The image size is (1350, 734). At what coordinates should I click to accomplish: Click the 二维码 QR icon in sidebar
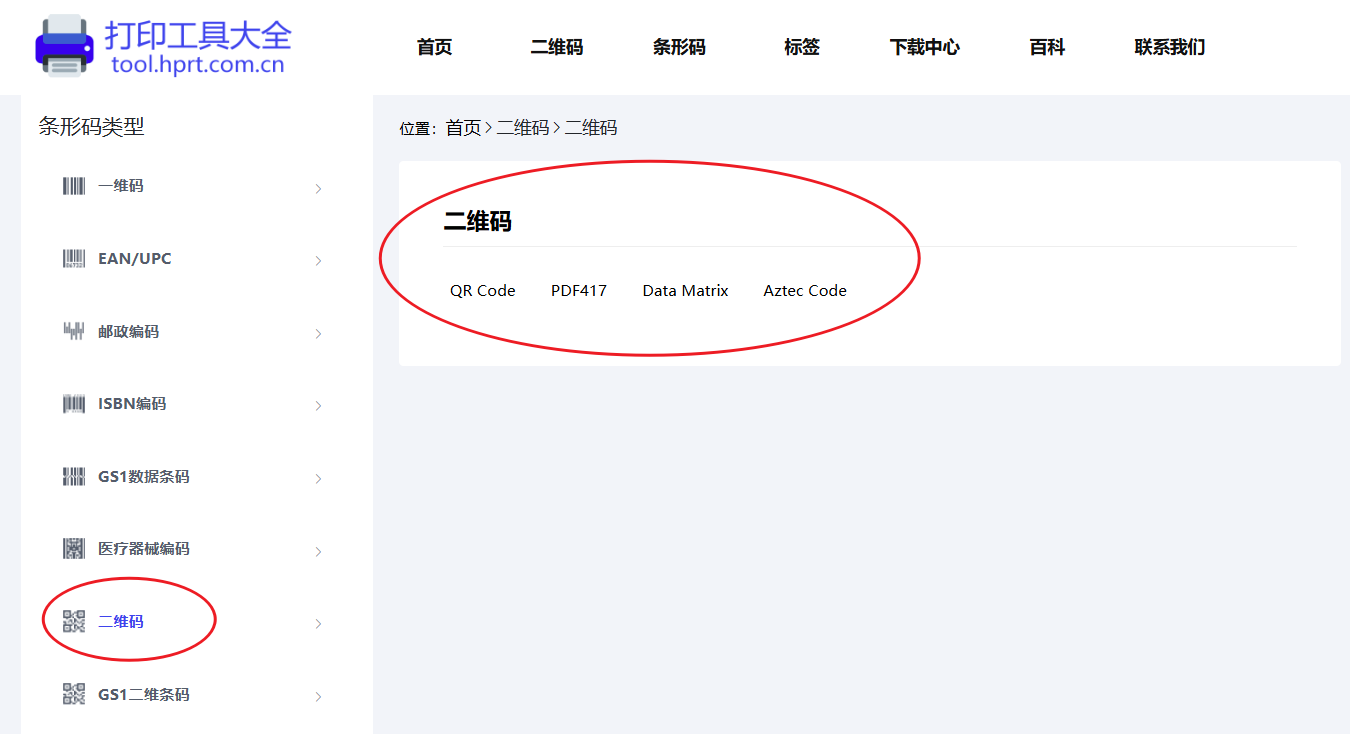click(74, 621)
